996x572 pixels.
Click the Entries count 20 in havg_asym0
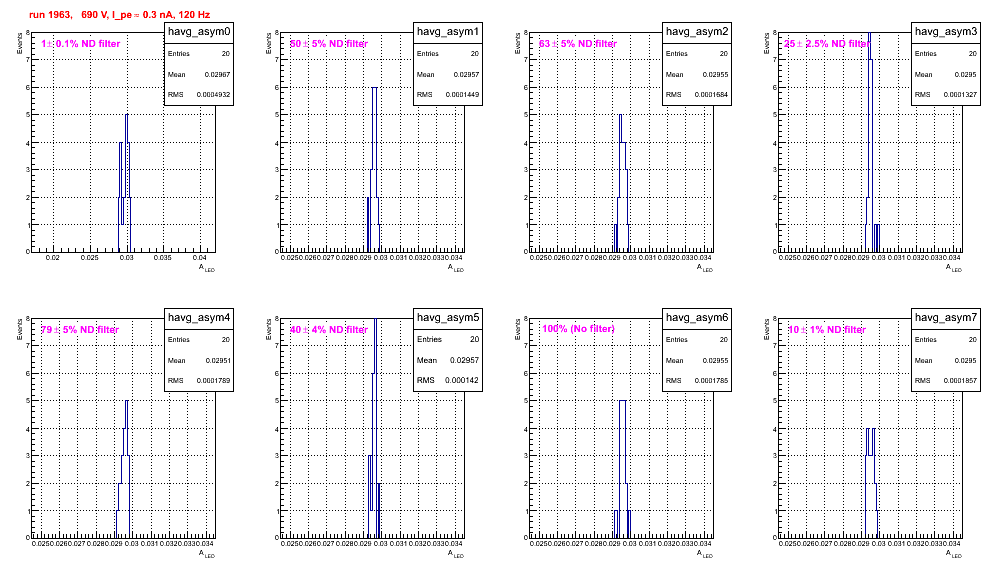[x=225, y=54]
